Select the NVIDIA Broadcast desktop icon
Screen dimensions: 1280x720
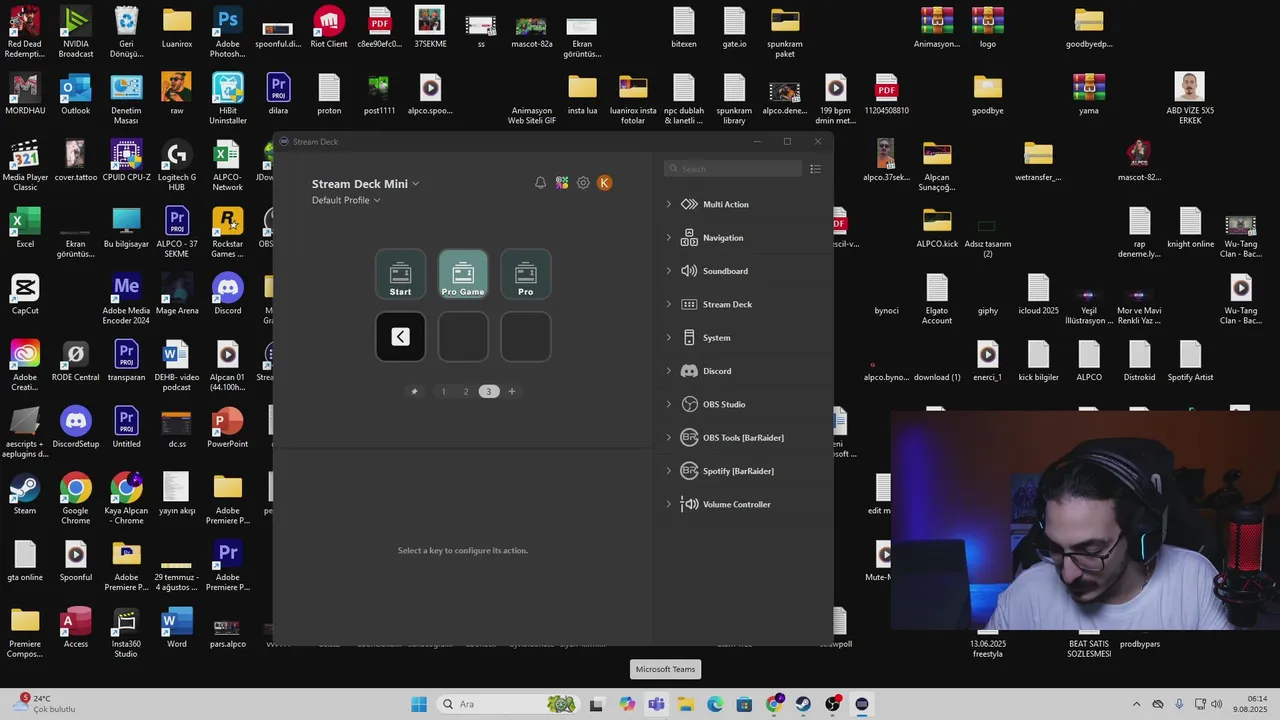pos(76,32)
